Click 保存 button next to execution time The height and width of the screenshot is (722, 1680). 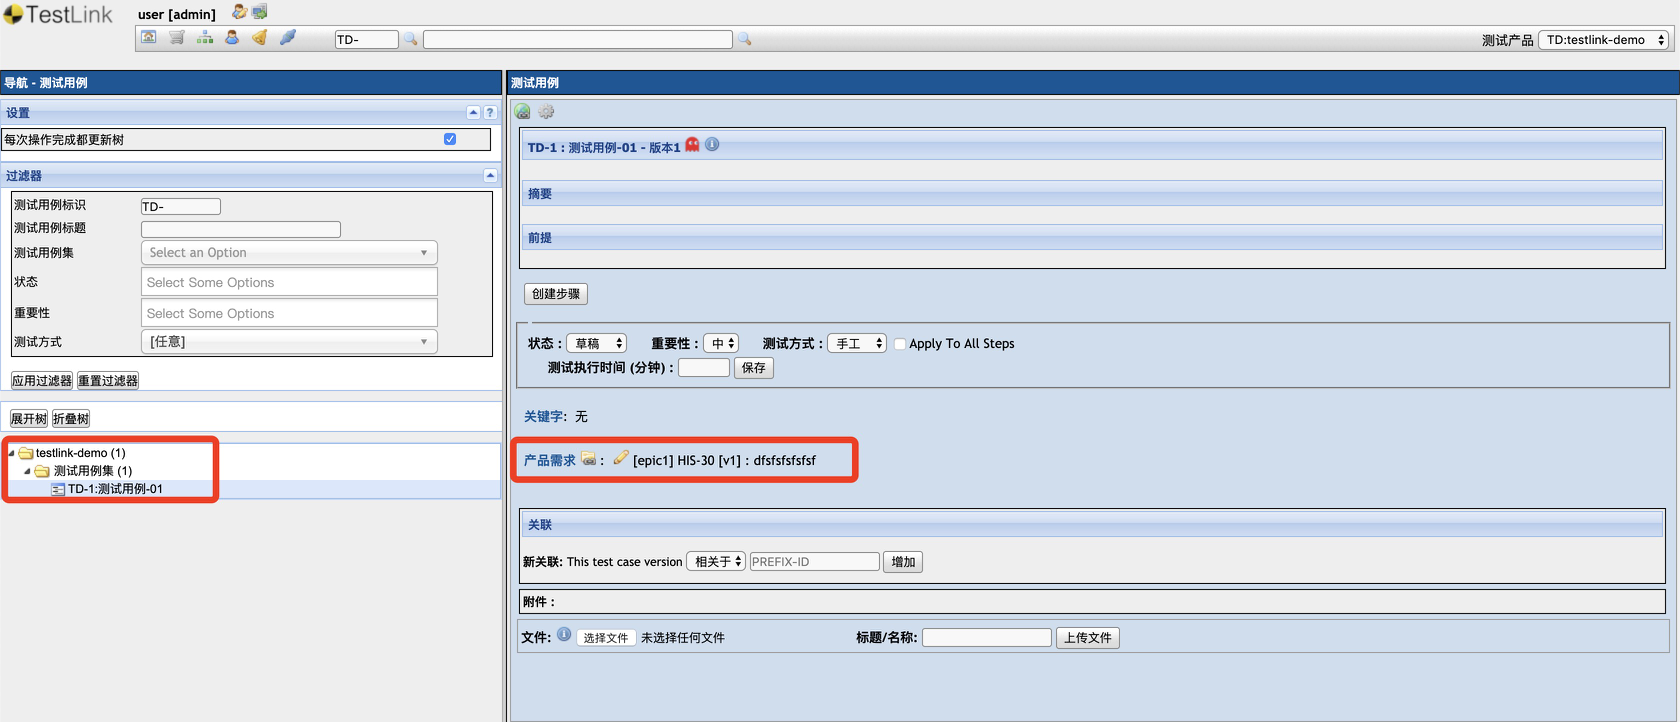coord(754,368)
